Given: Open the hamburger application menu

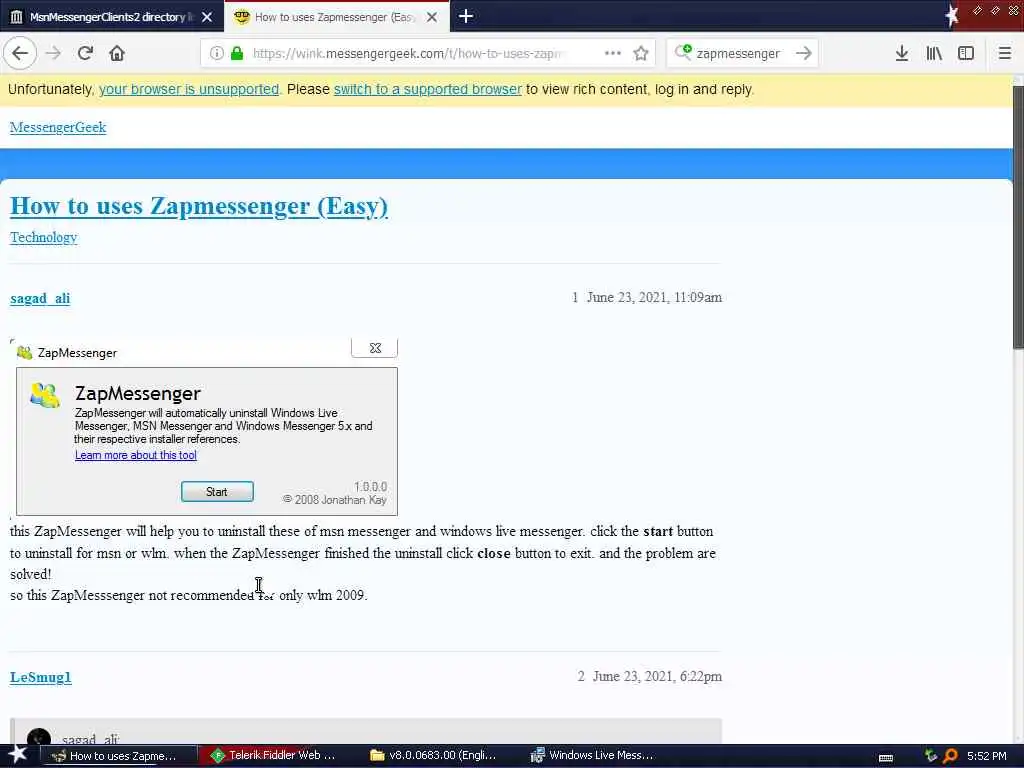Looking at the screenshot, I should pyautogui.click(x=1005, y=53).
